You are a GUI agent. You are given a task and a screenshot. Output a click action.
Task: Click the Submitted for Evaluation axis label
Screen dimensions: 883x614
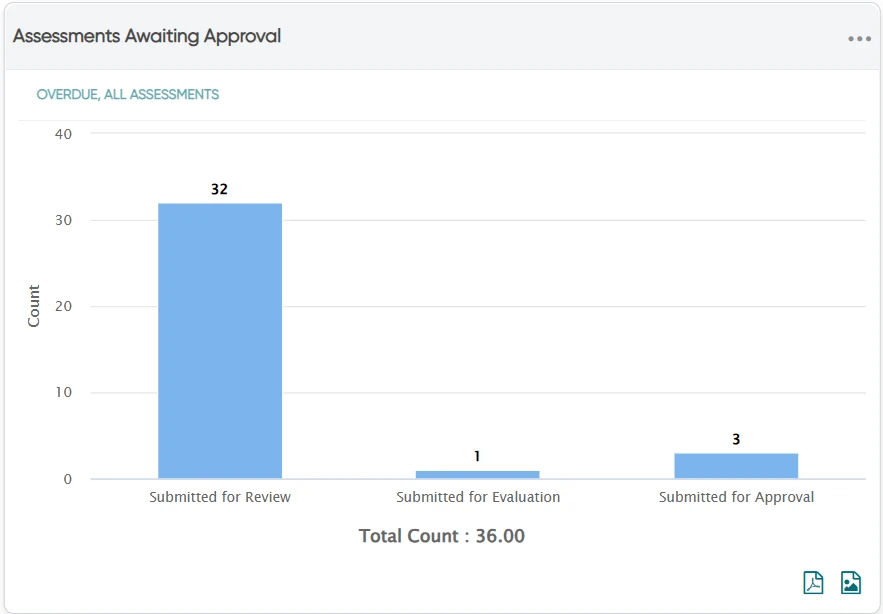(x=478, y=497)
